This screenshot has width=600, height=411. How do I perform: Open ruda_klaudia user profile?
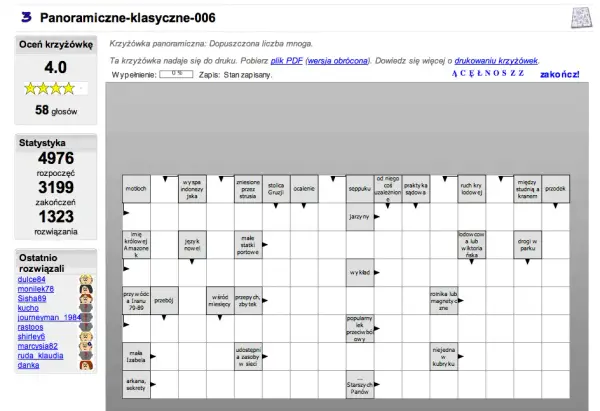pyautogui.click(x=40, y=356)
